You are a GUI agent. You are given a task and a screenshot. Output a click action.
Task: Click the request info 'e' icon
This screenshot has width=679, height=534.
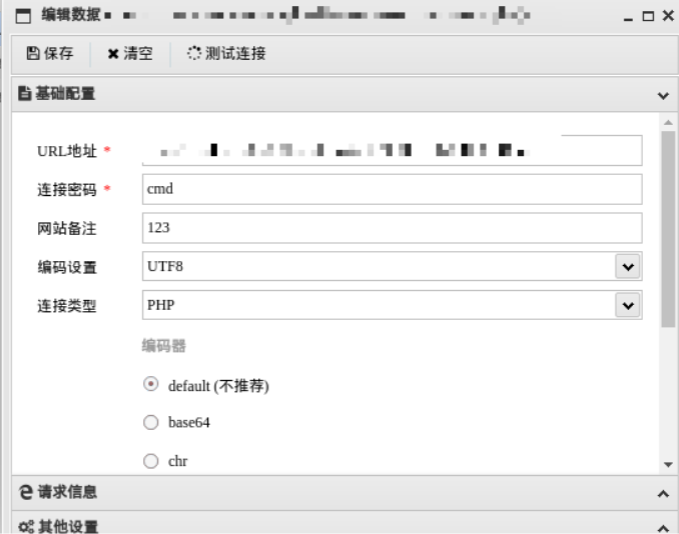25,491
